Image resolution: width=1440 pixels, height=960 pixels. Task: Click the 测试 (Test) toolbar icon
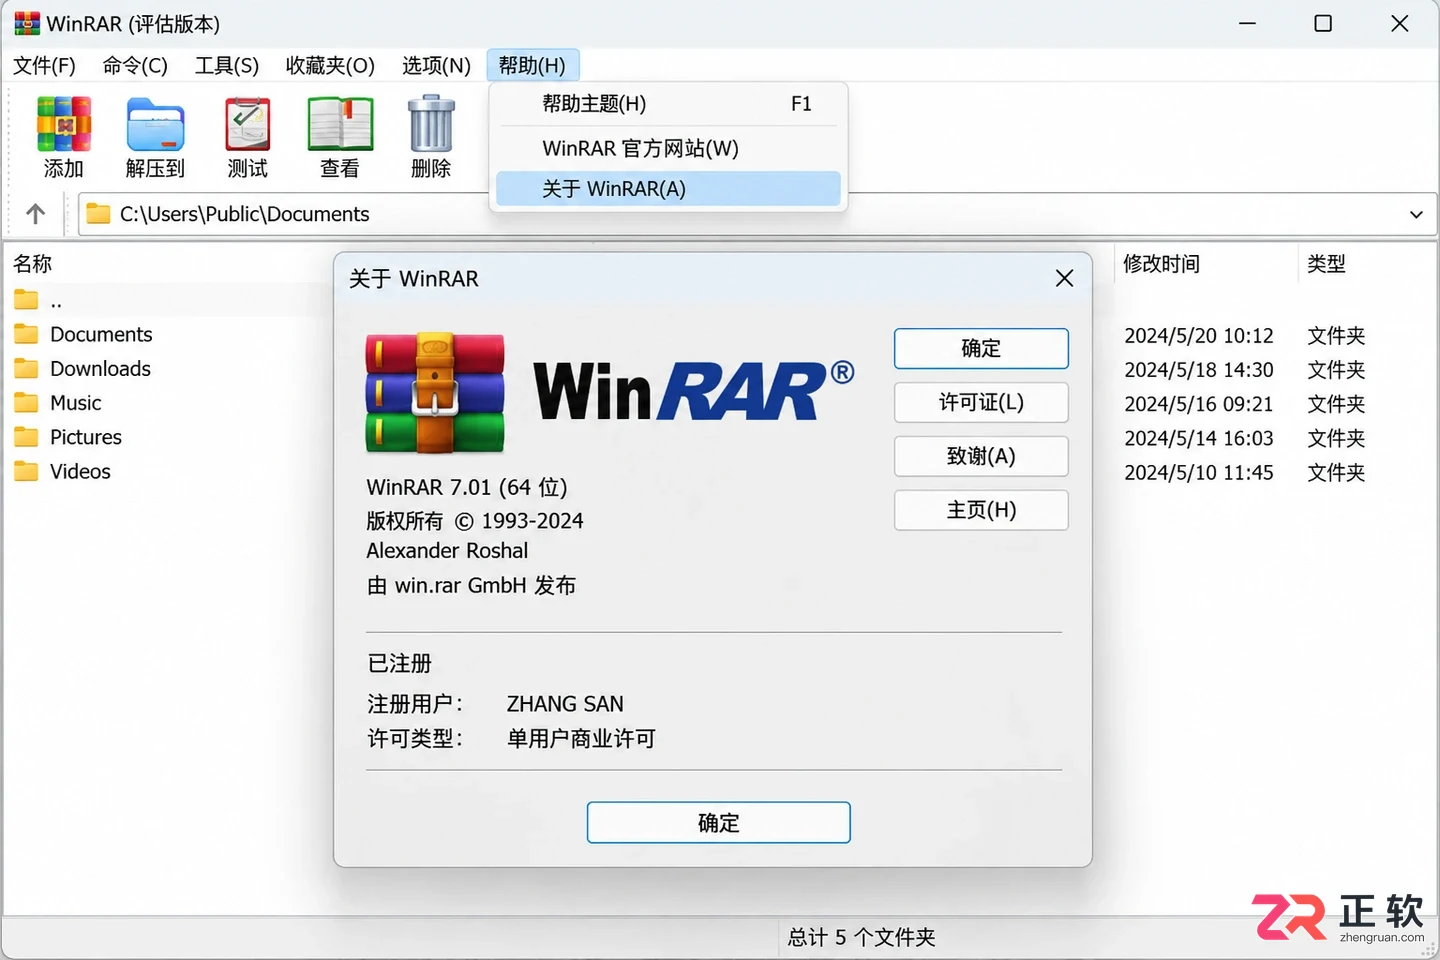(x=248, y=124)
